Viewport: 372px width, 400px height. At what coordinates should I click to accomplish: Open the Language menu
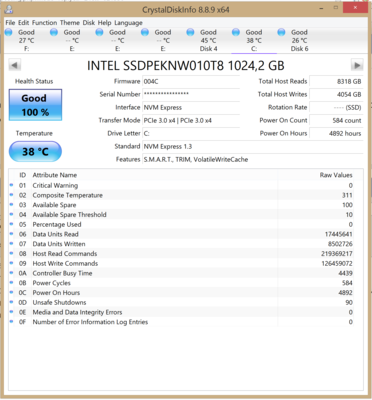pyautogui.click(x=128, y=23)
